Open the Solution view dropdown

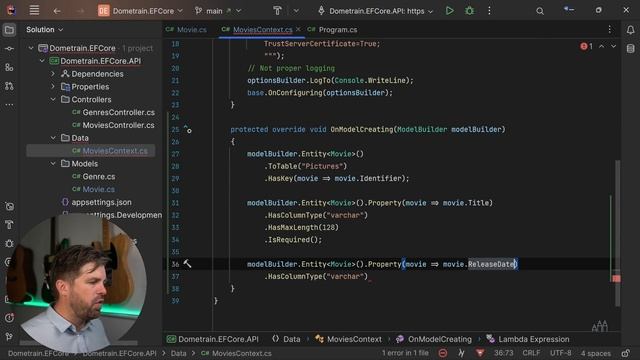pyautogui.click(x=44, y=29)
